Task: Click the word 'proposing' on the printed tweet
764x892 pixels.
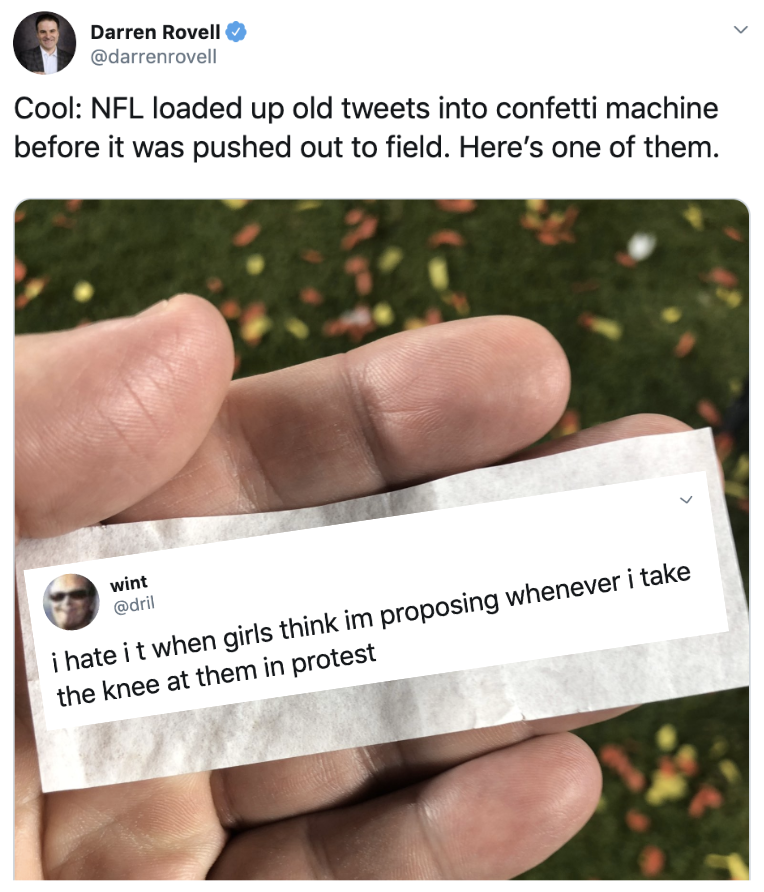Action: pyautogui.click(x=440, y=608)
